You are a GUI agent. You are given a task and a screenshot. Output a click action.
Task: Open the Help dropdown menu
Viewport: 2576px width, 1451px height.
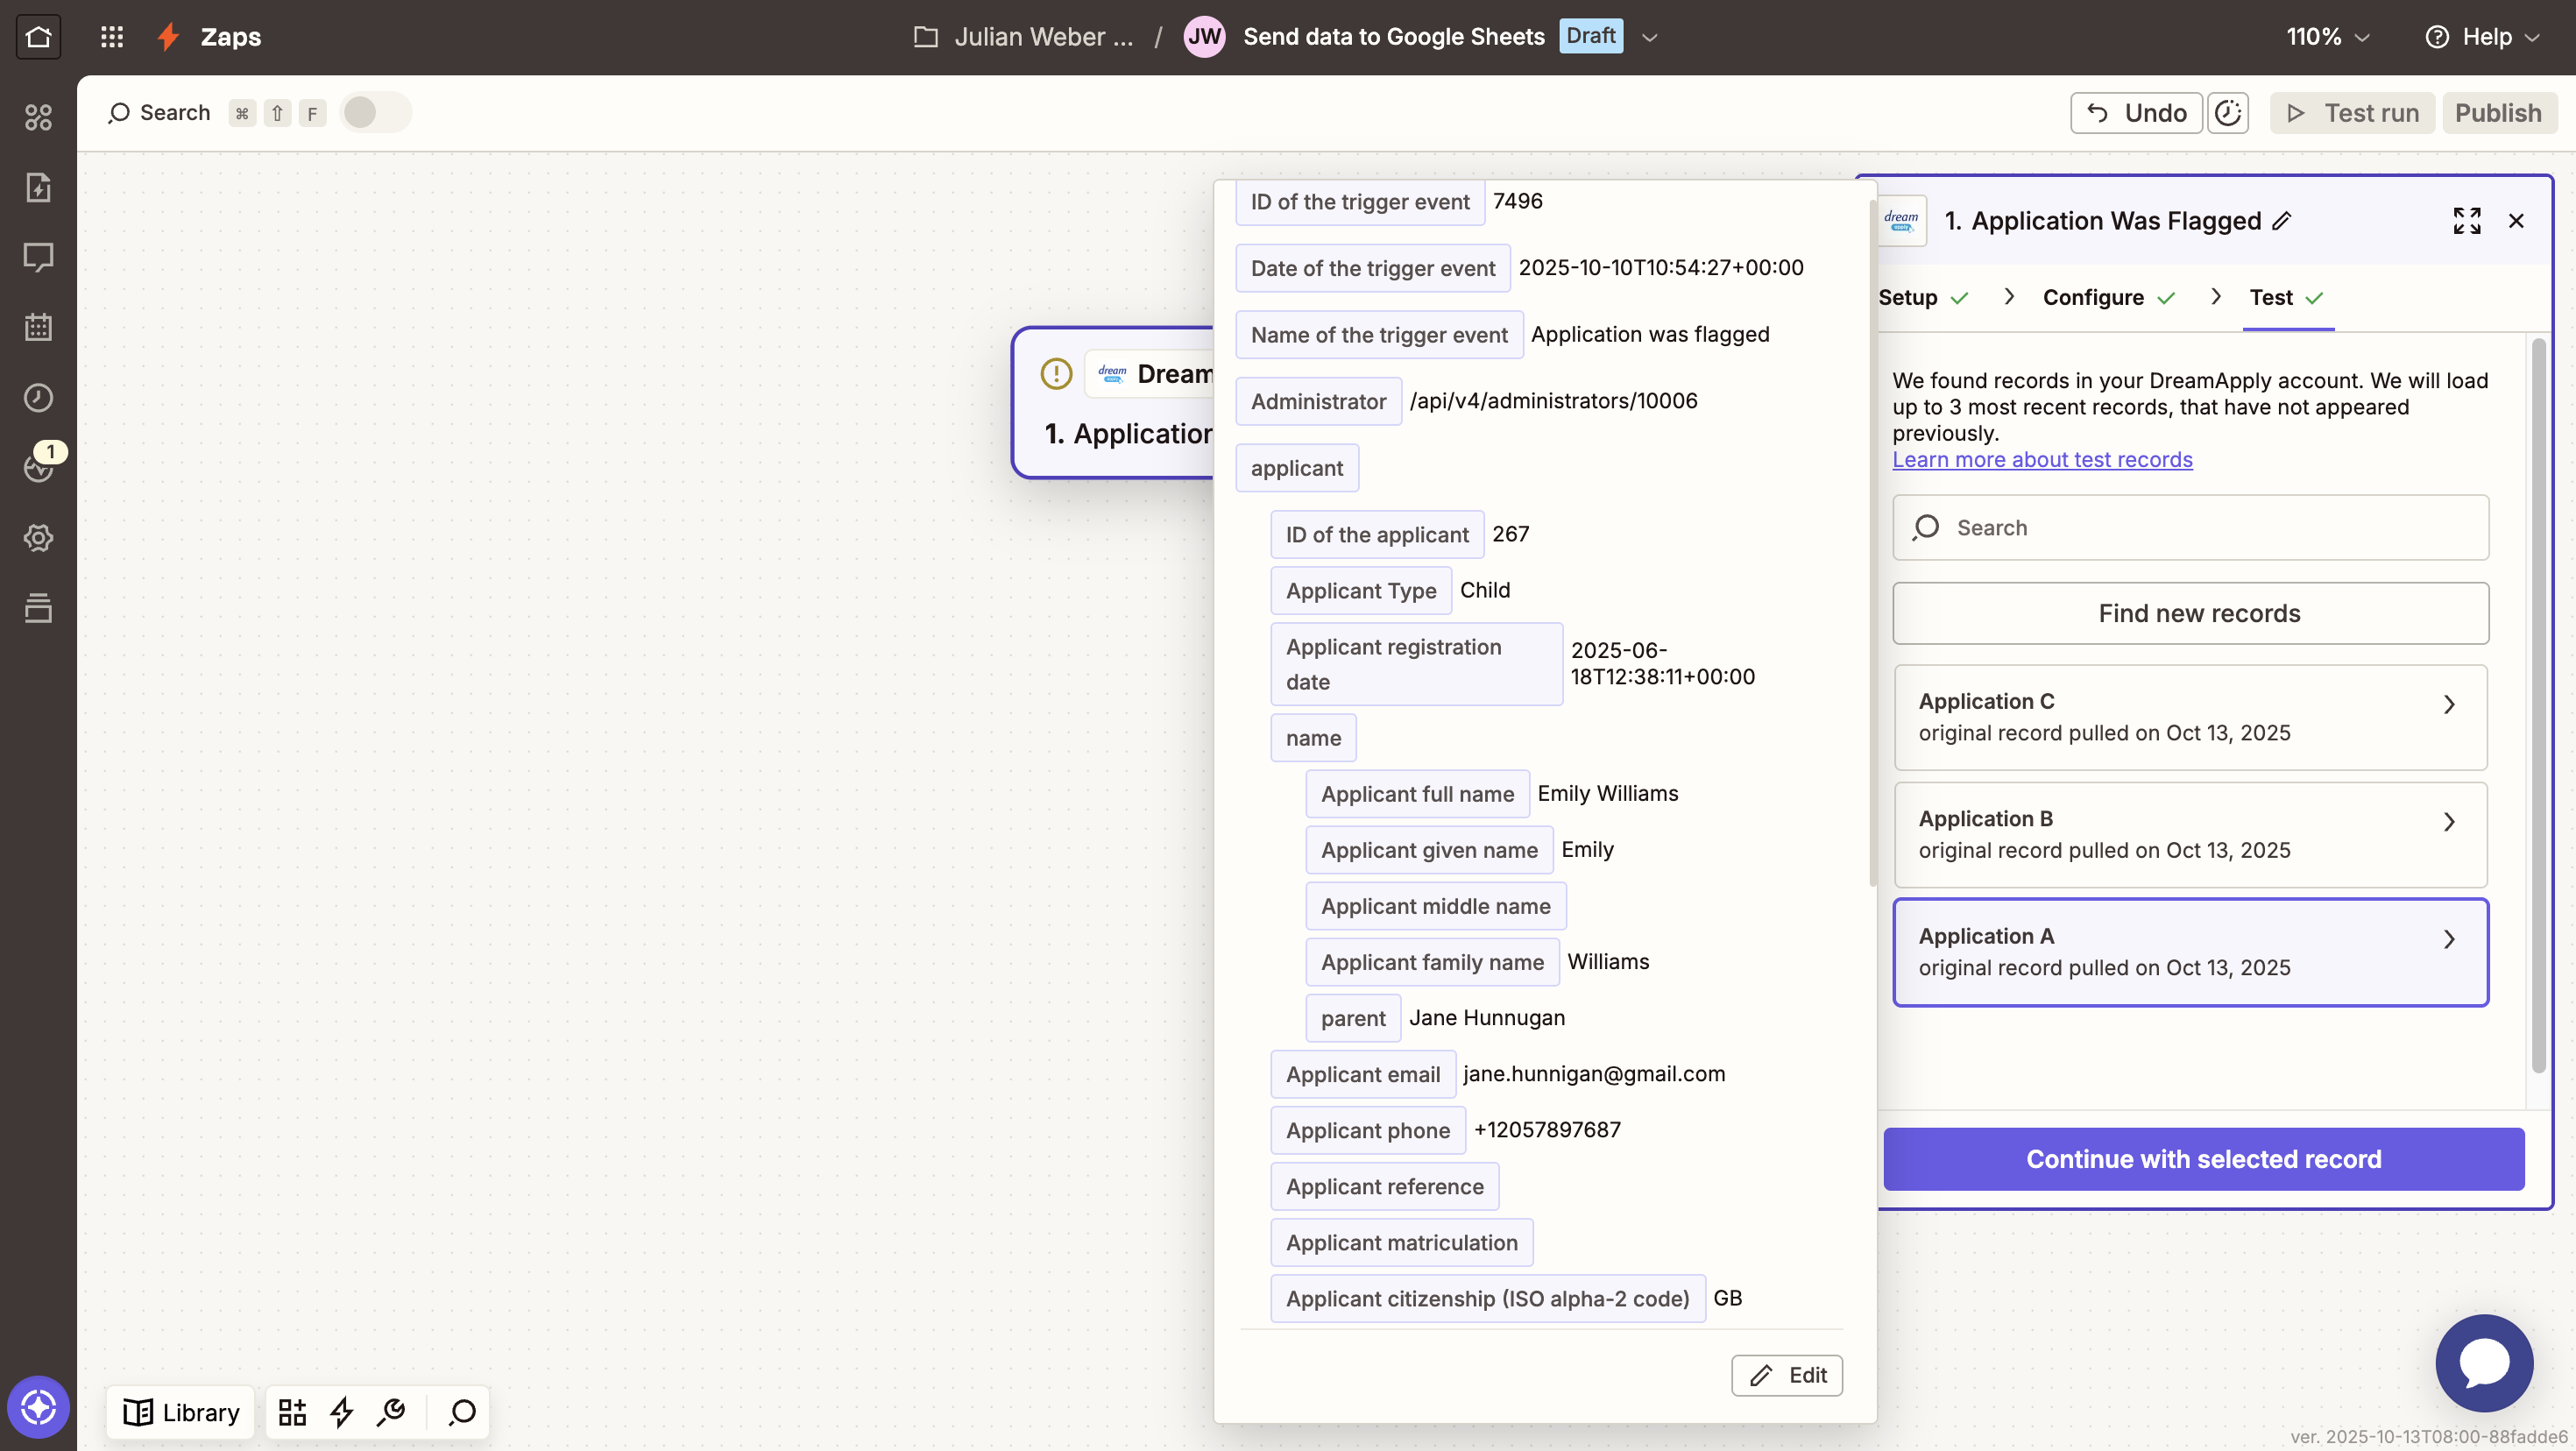point(2484,37)
